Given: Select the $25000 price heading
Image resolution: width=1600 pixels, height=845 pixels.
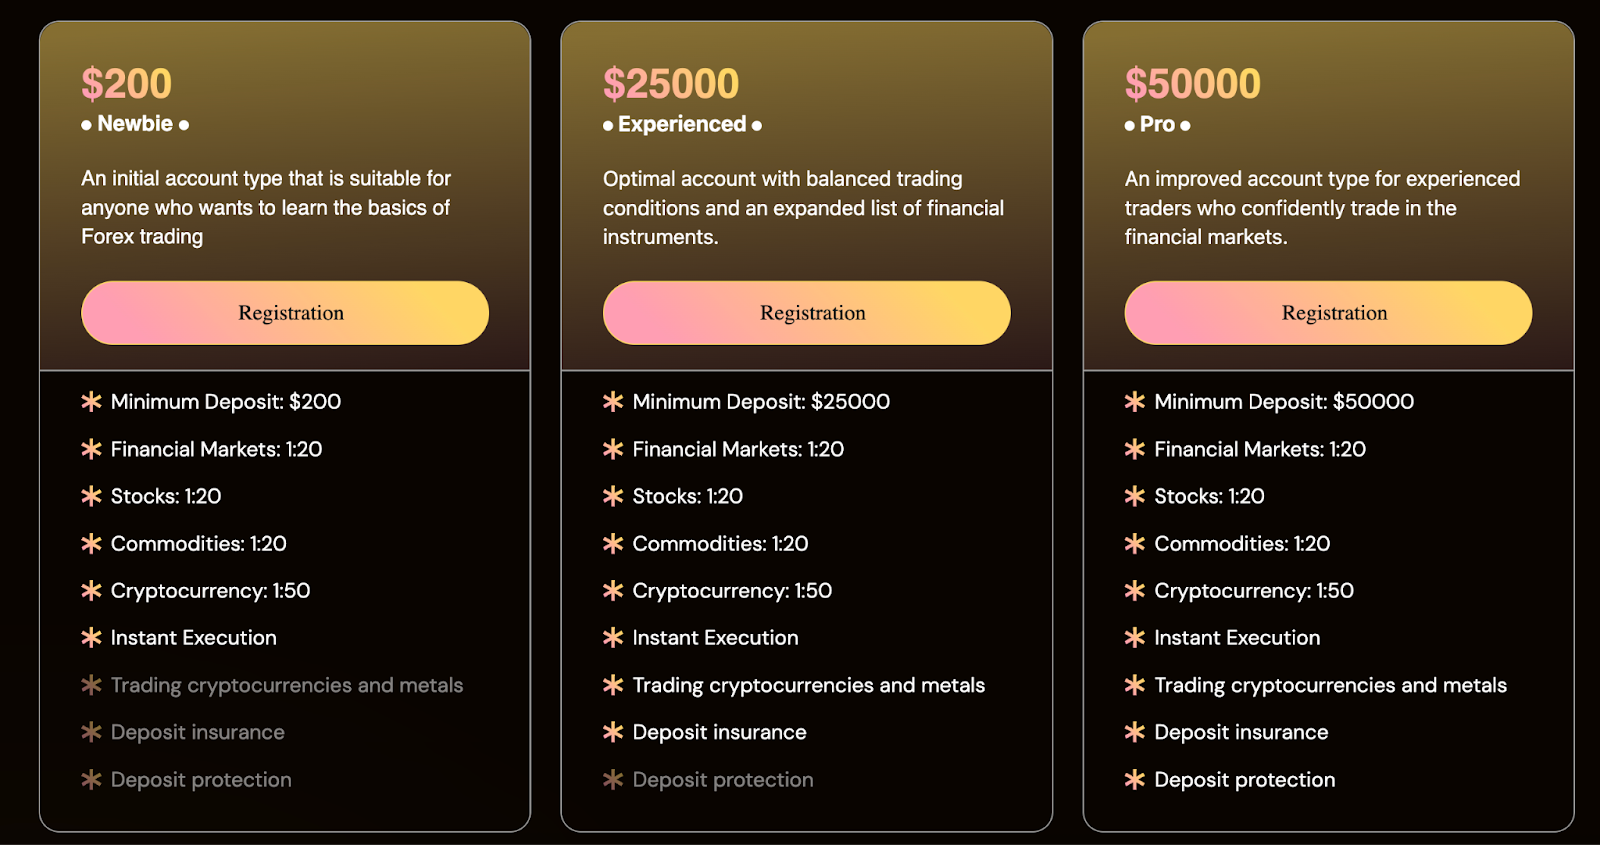Looking at the screenshot, I should point(671,84).
